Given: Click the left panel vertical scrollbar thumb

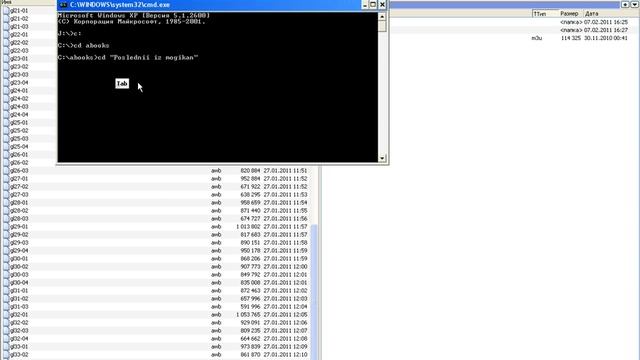Looking at the screenshot, I should pos(314,292).
